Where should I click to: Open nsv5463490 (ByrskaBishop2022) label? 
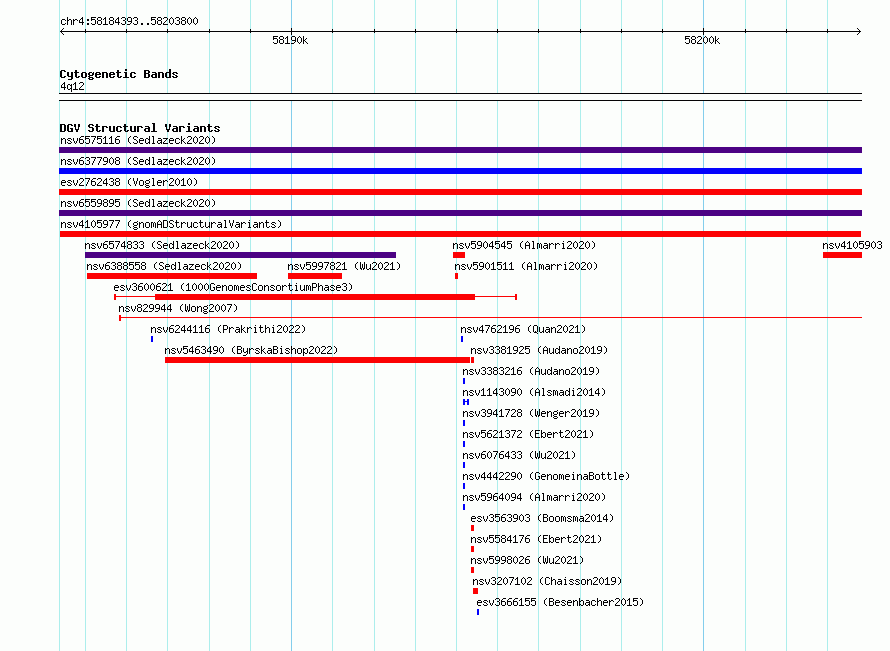pos(251,350)
